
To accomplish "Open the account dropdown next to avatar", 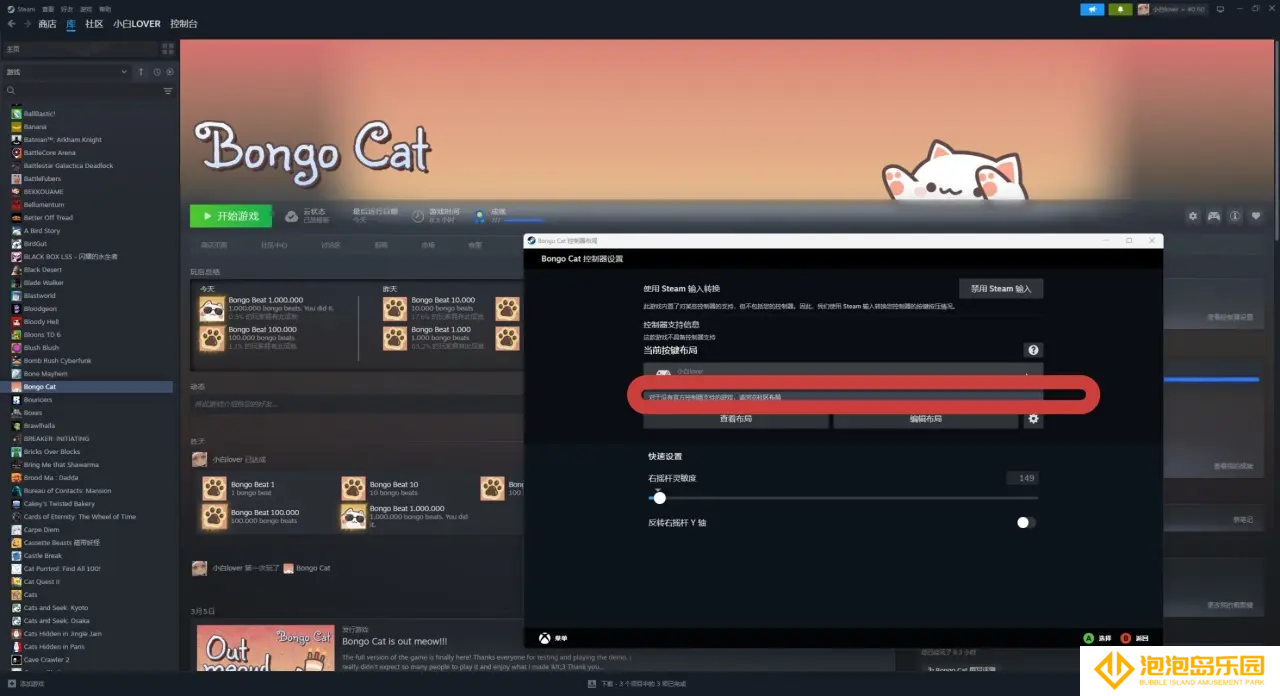I will pos(1178,9).
